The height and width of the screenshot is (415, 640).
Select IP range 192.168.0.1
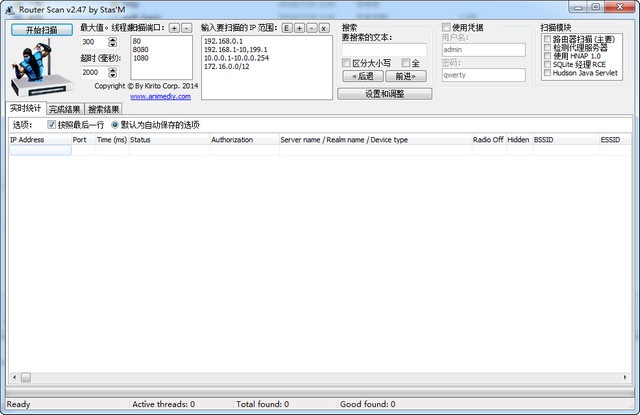click(x=223, y=41)
